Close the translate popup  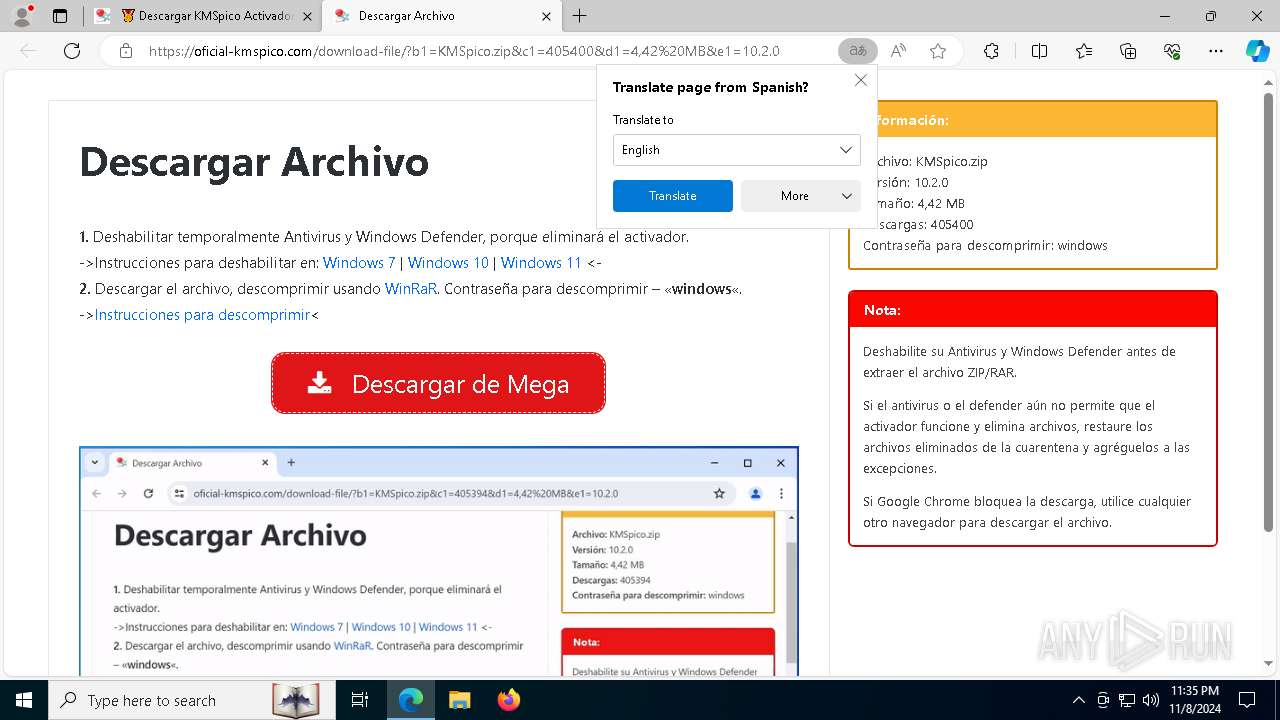pos(860,80)
